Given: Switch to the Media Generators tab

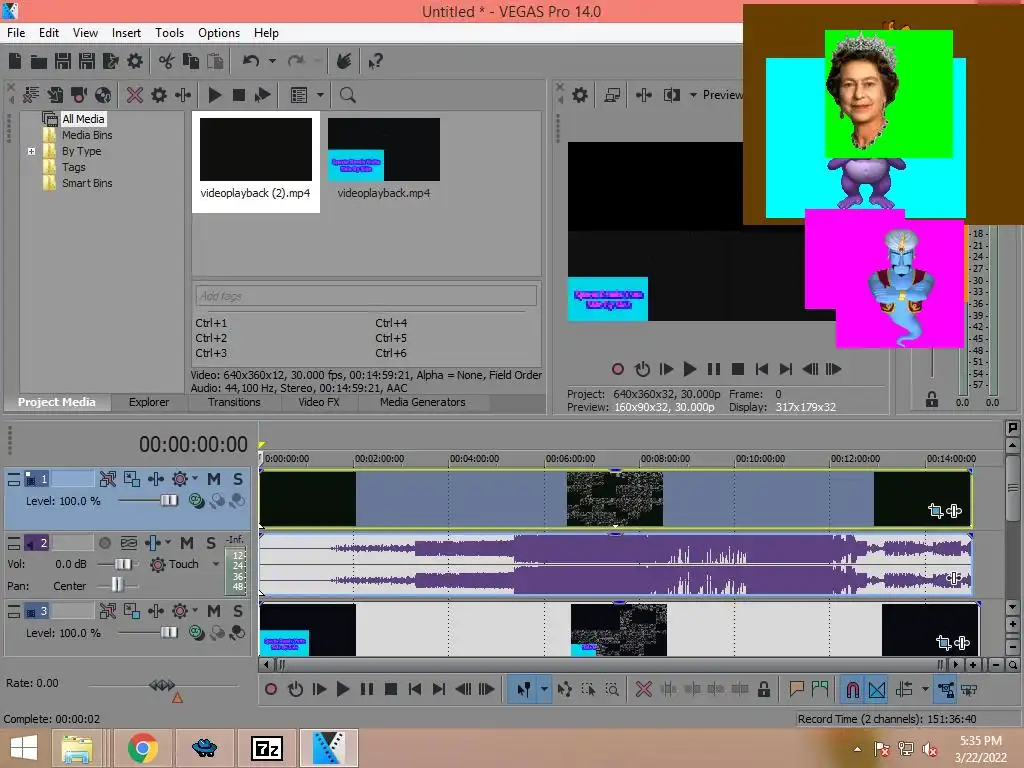Looking at the screenshot, I should point(423,402).
